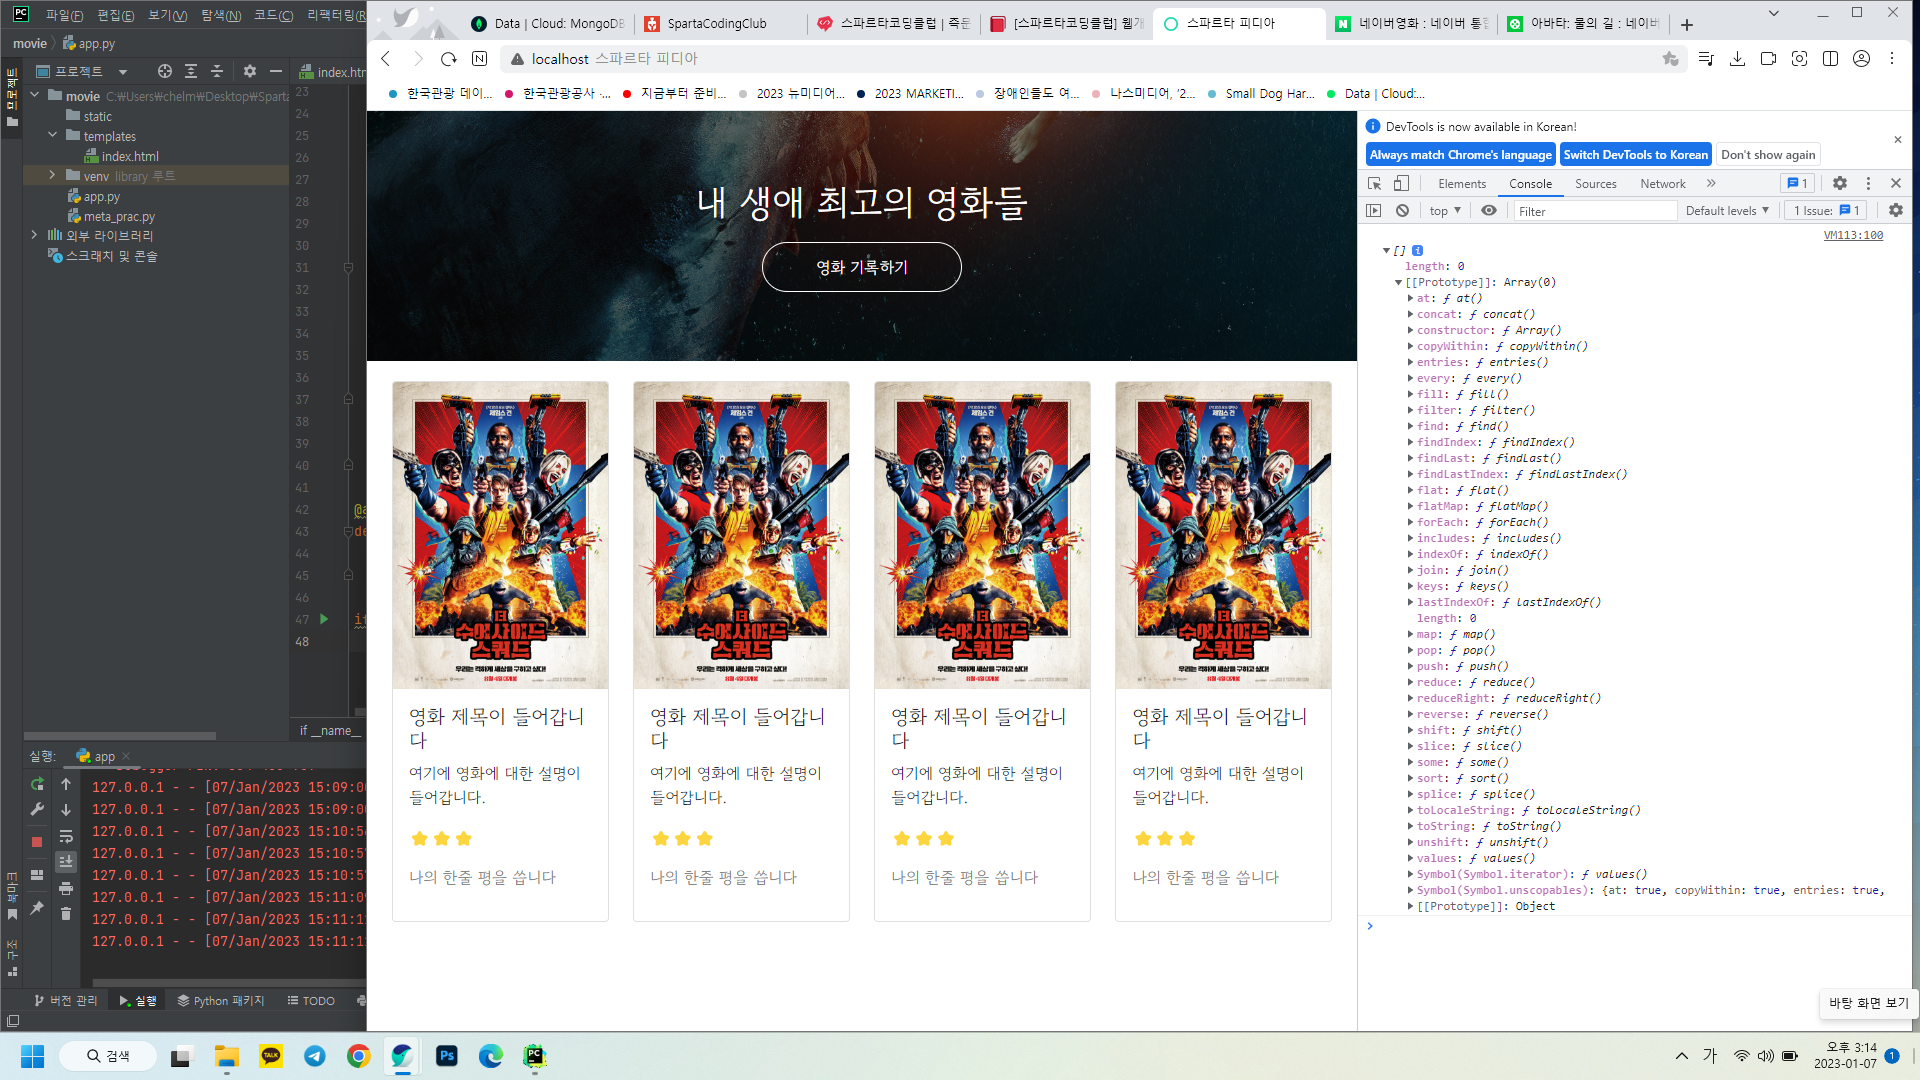
Task: Open the Python 패키지 tool tab
Action: tap(221, 1000)
